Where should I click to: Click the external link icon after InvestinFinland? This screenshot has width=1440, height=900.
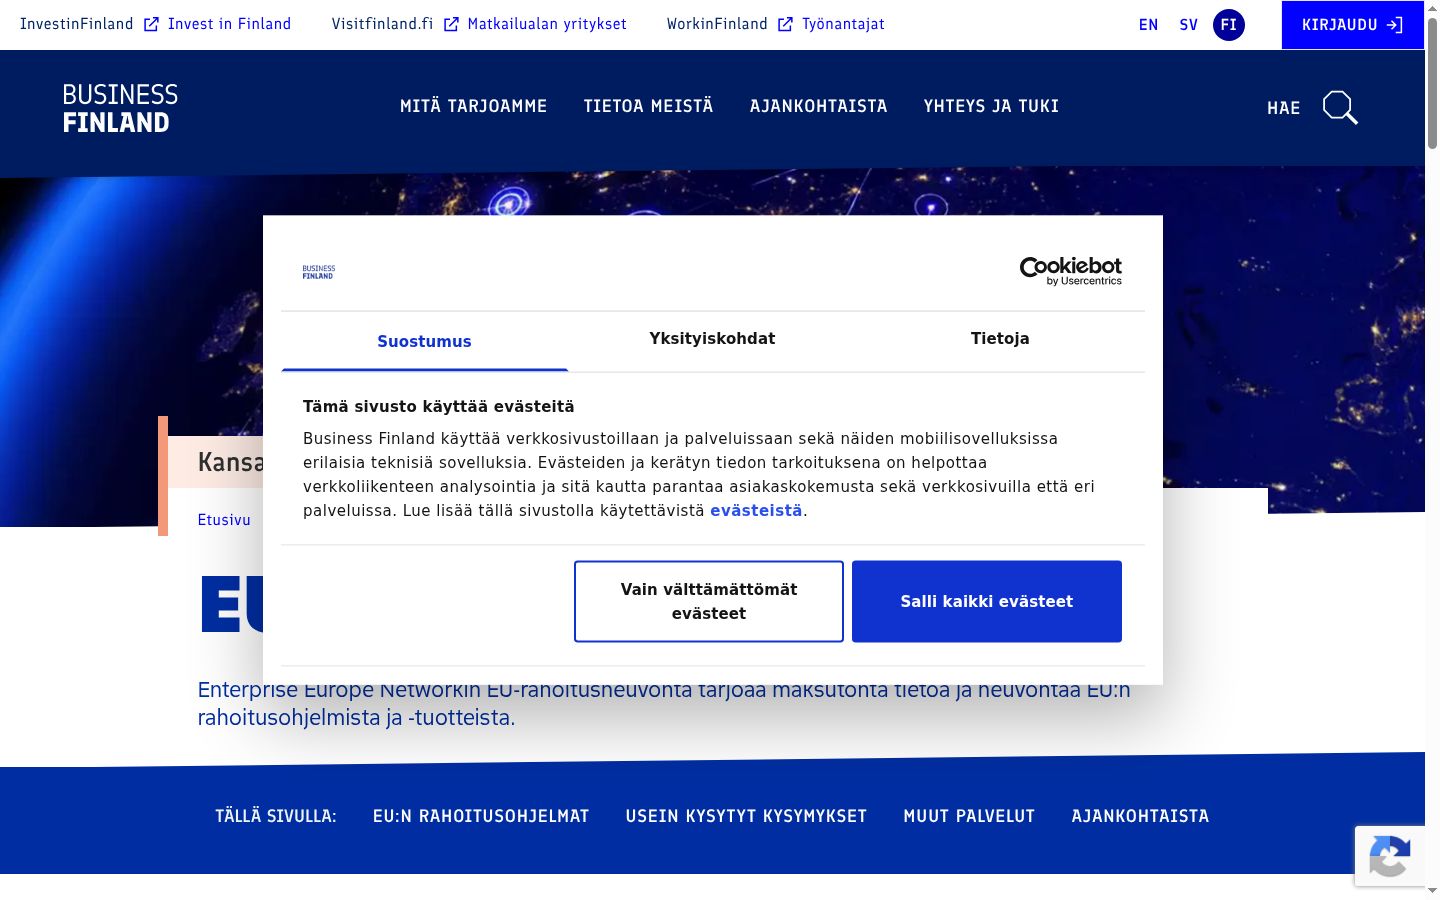[x=151, y=24]
